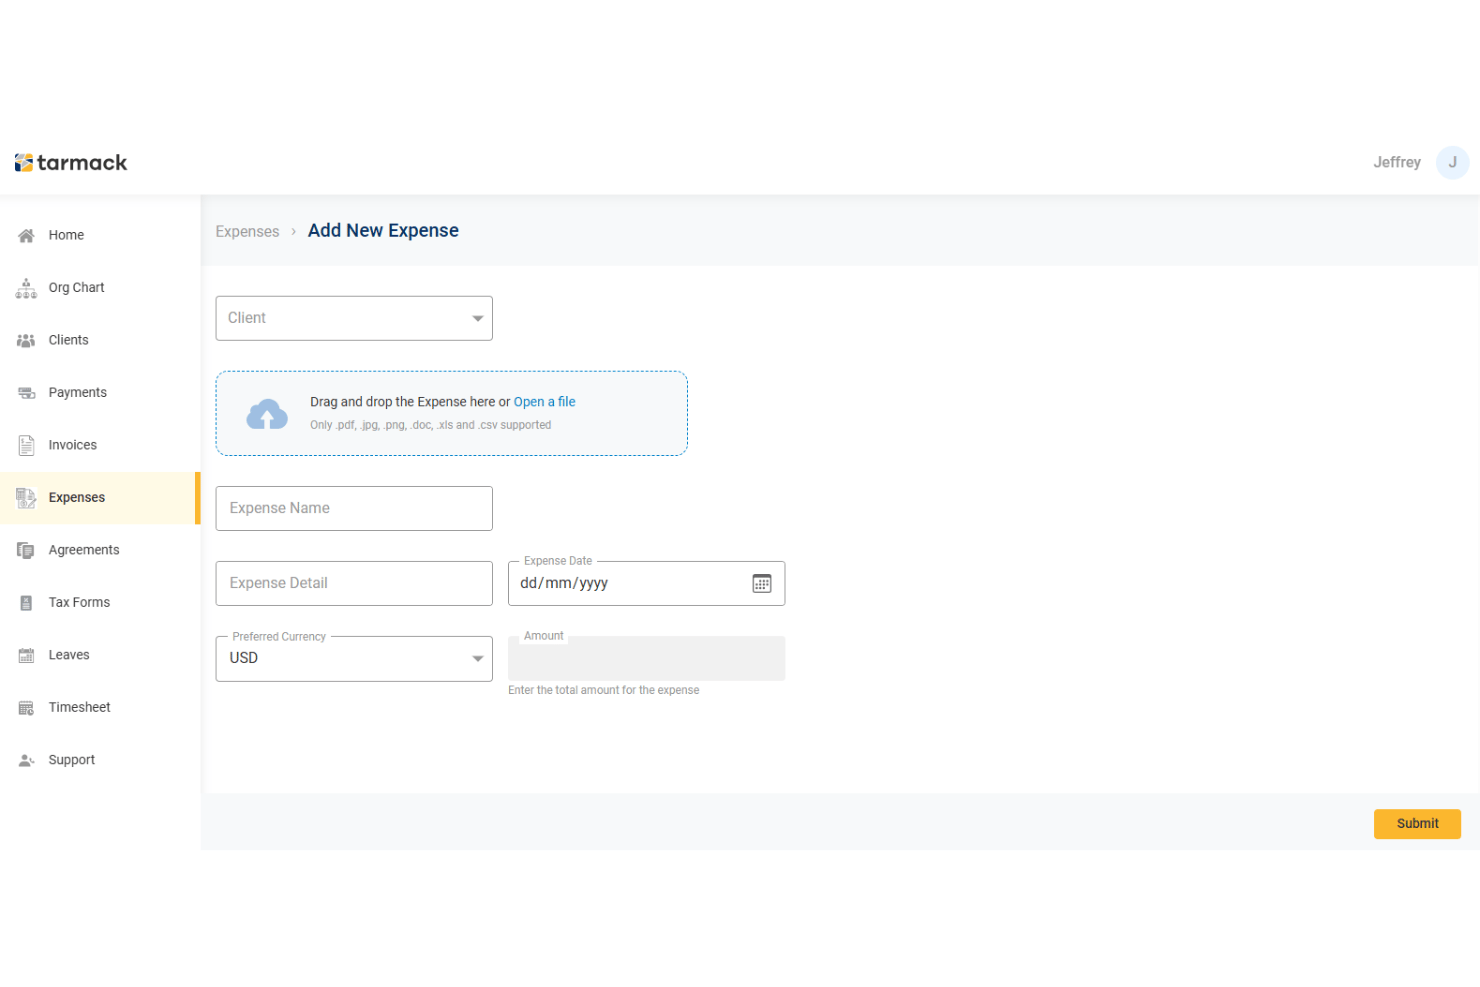The image size is (1480, 987).
Task: Go to Tax Forms page
Action: [100, 603]
